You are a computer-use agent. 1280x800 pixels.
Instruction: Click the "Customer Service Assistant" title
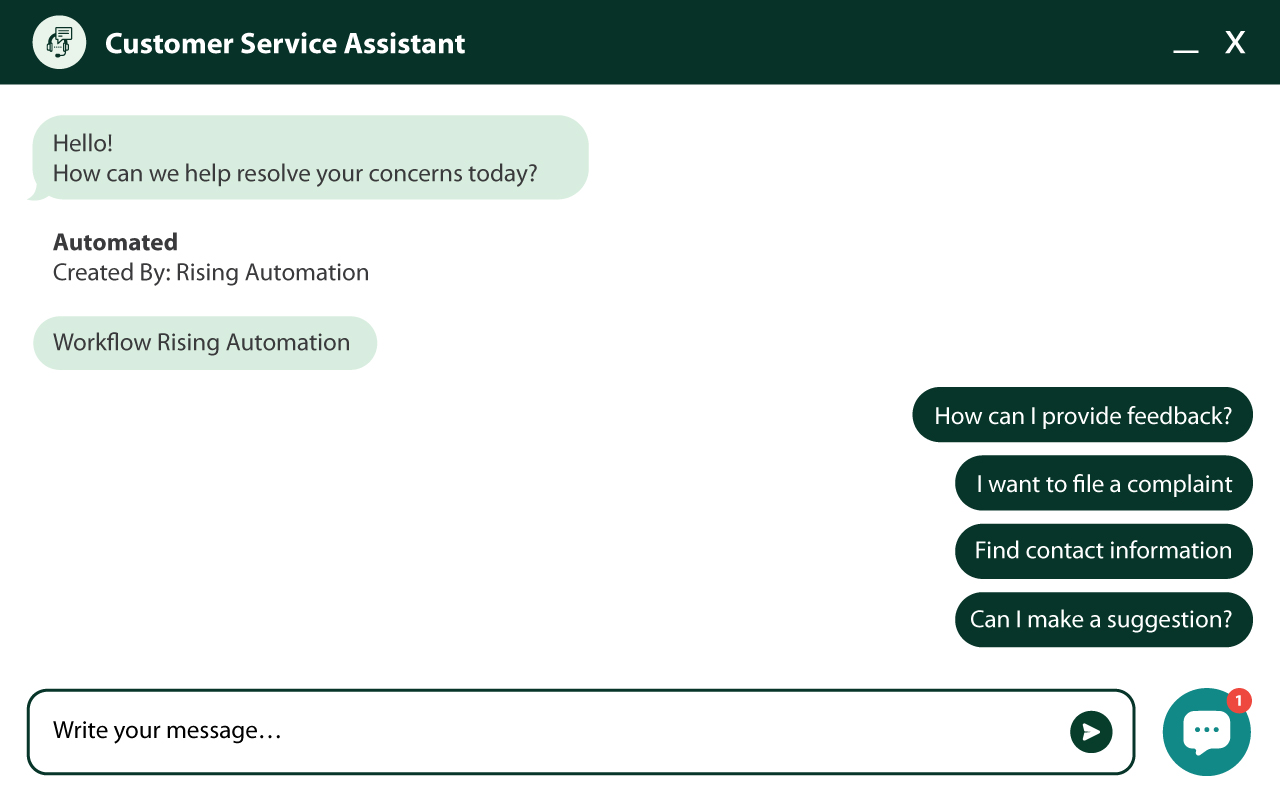pyautogui.click(x=285, y=44)
